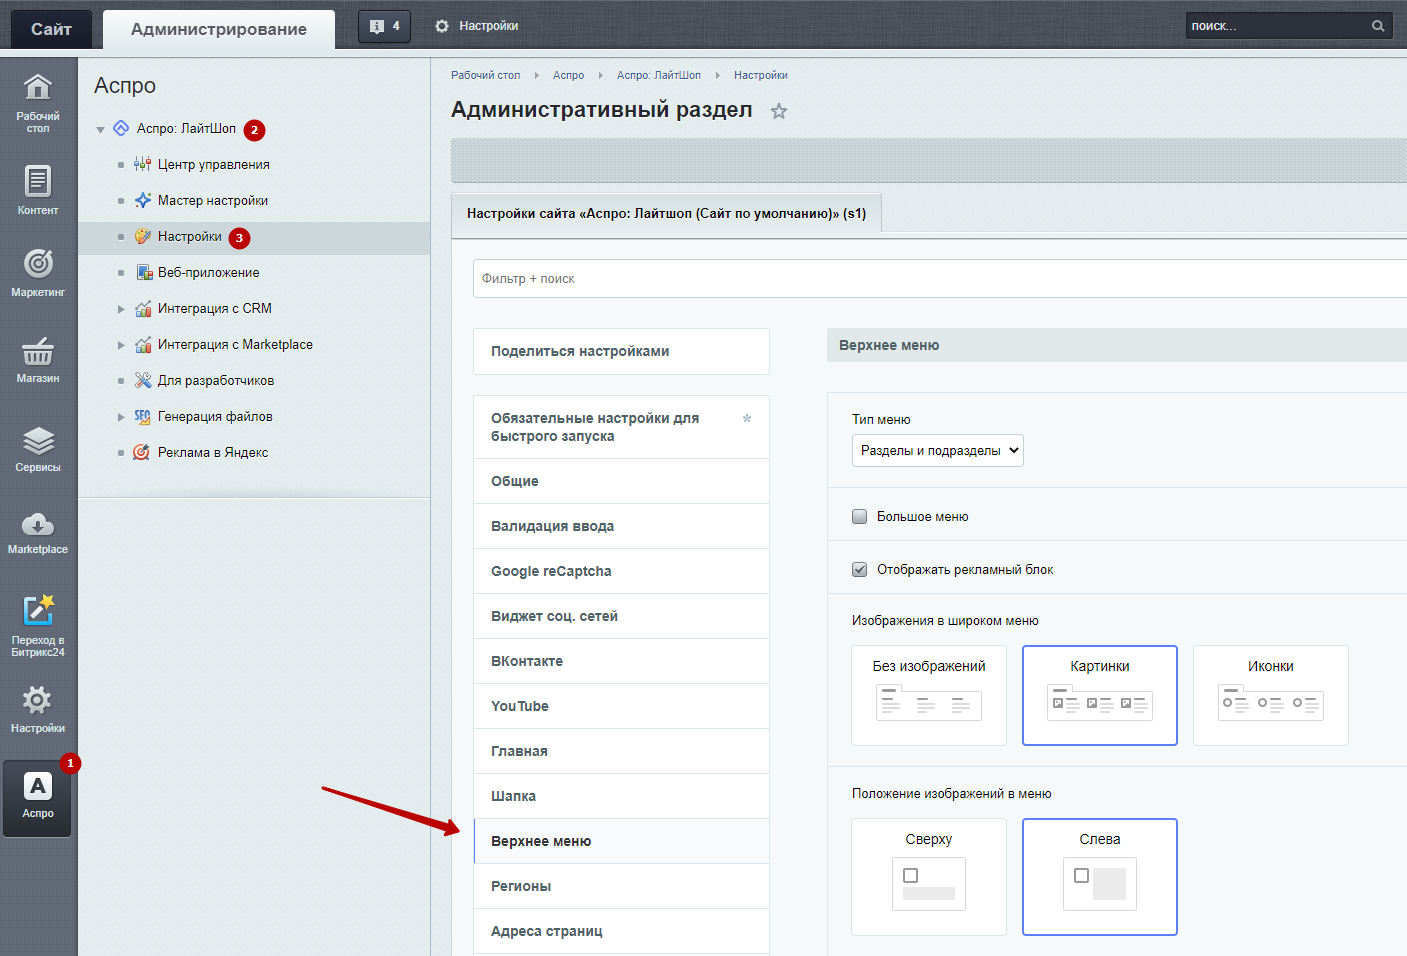1407x956 pixels.
Task: Go to Рабочий стол breadcrumb link
Action: (485, 75)
